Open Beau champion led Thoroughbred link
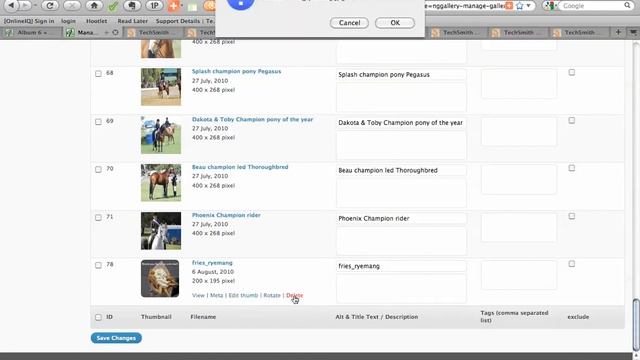640x360 pixels. point(240,167)
